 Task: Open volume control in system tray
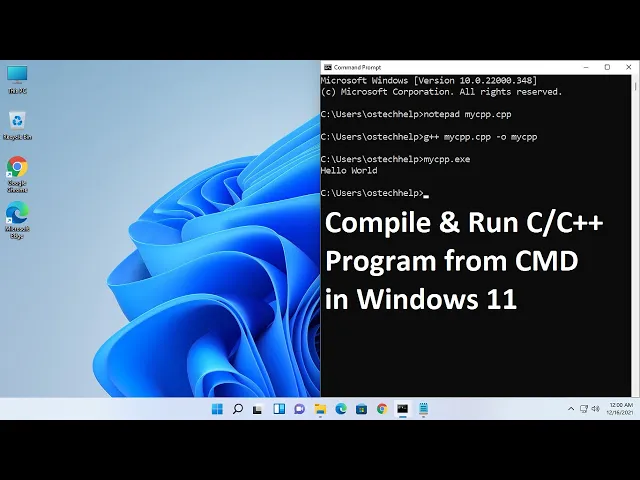596,409
